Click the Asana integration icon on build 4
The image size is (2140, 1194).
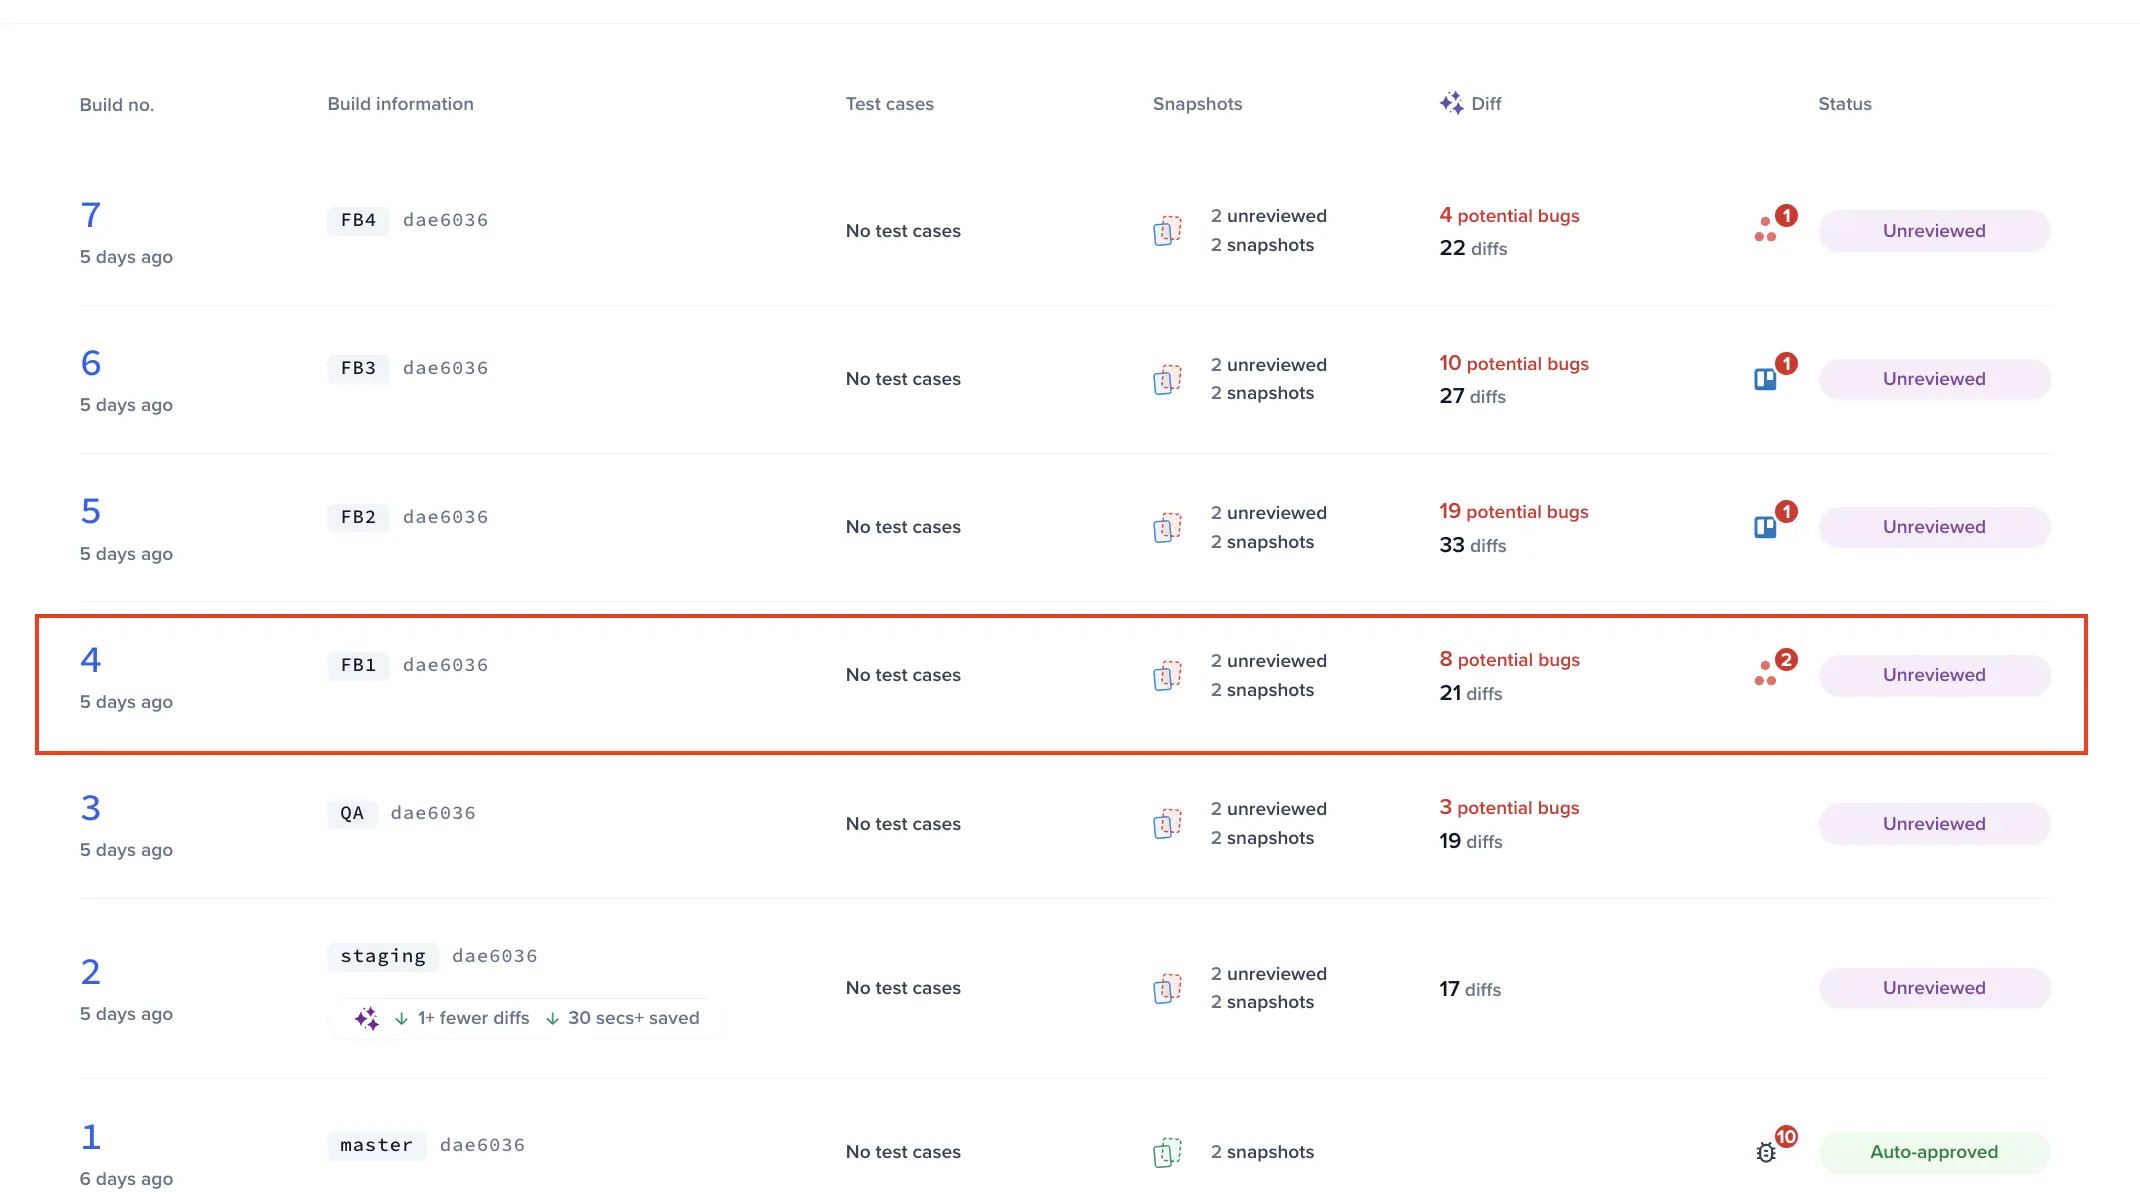pos(1765,675)
